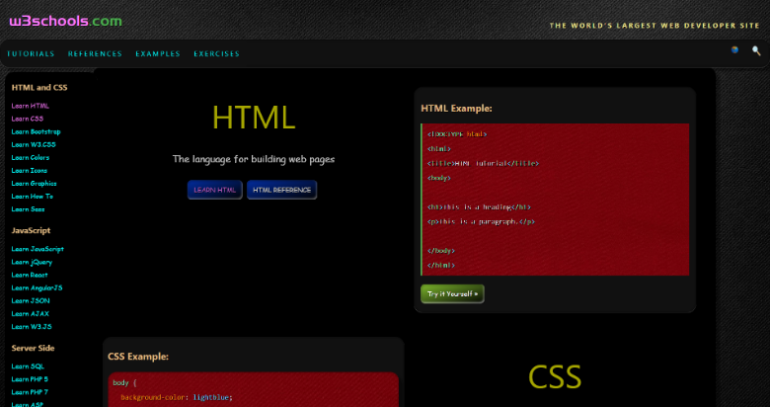Click the CSS Example: title
Viewport: 770px width, 407px height.
[138, 356]
